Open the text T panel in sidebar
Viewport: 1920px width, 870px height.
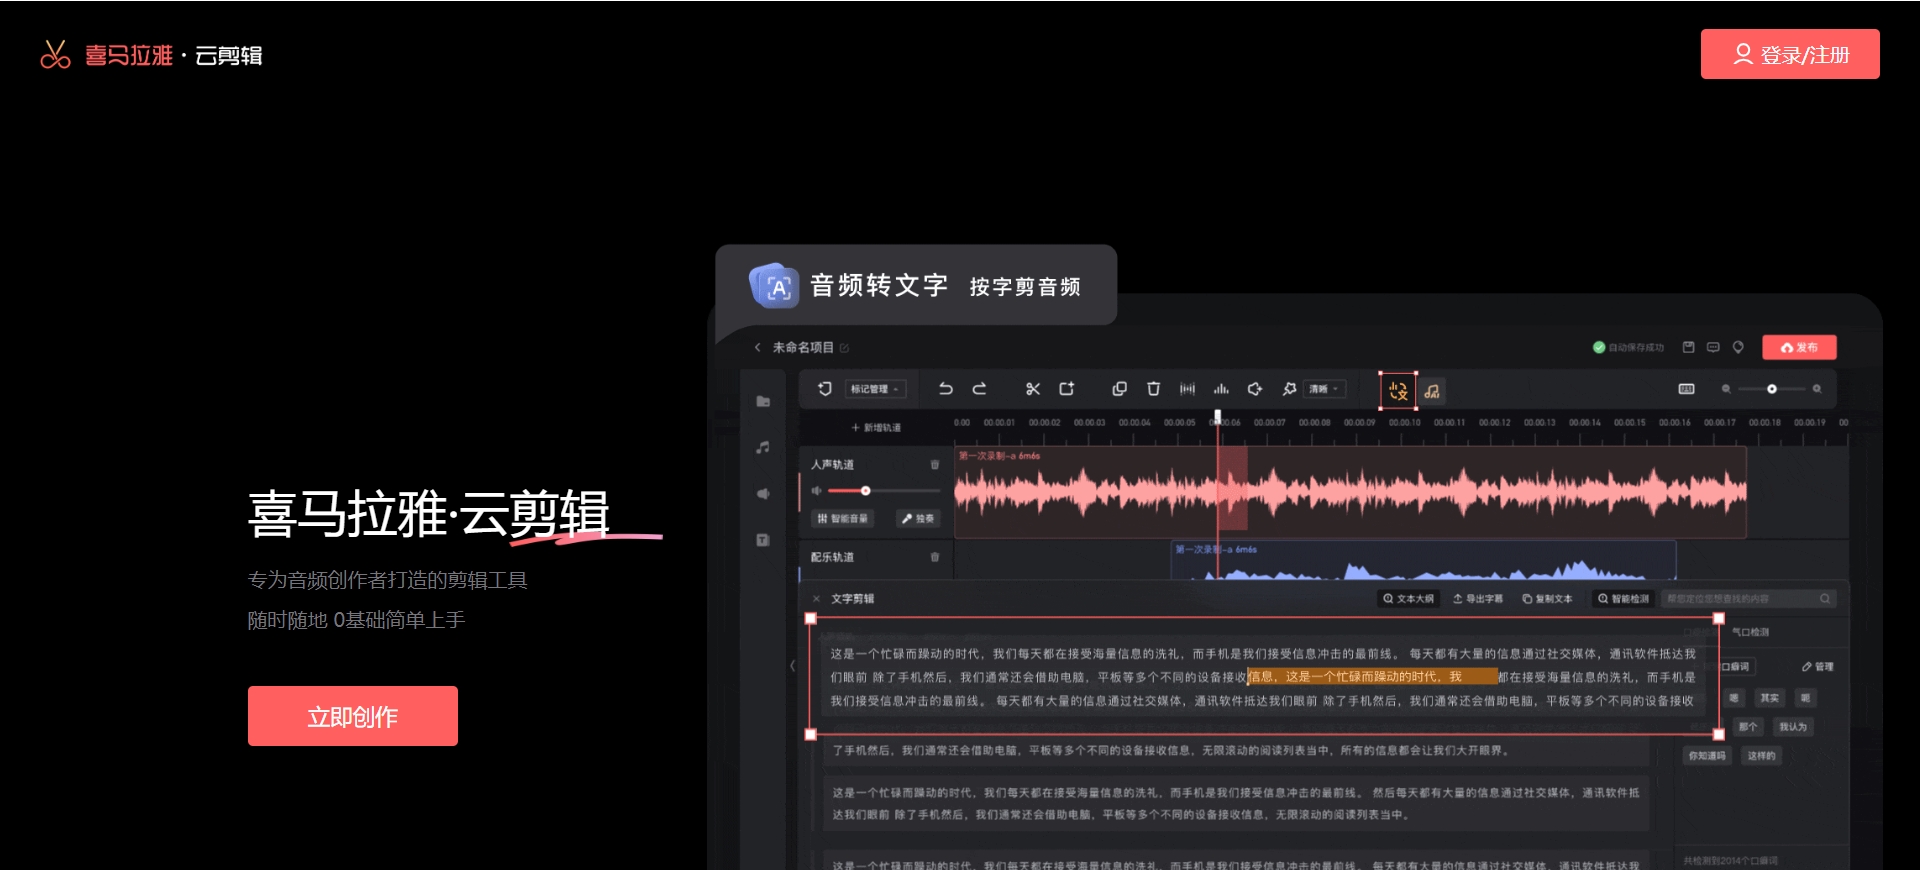point(763,540)
